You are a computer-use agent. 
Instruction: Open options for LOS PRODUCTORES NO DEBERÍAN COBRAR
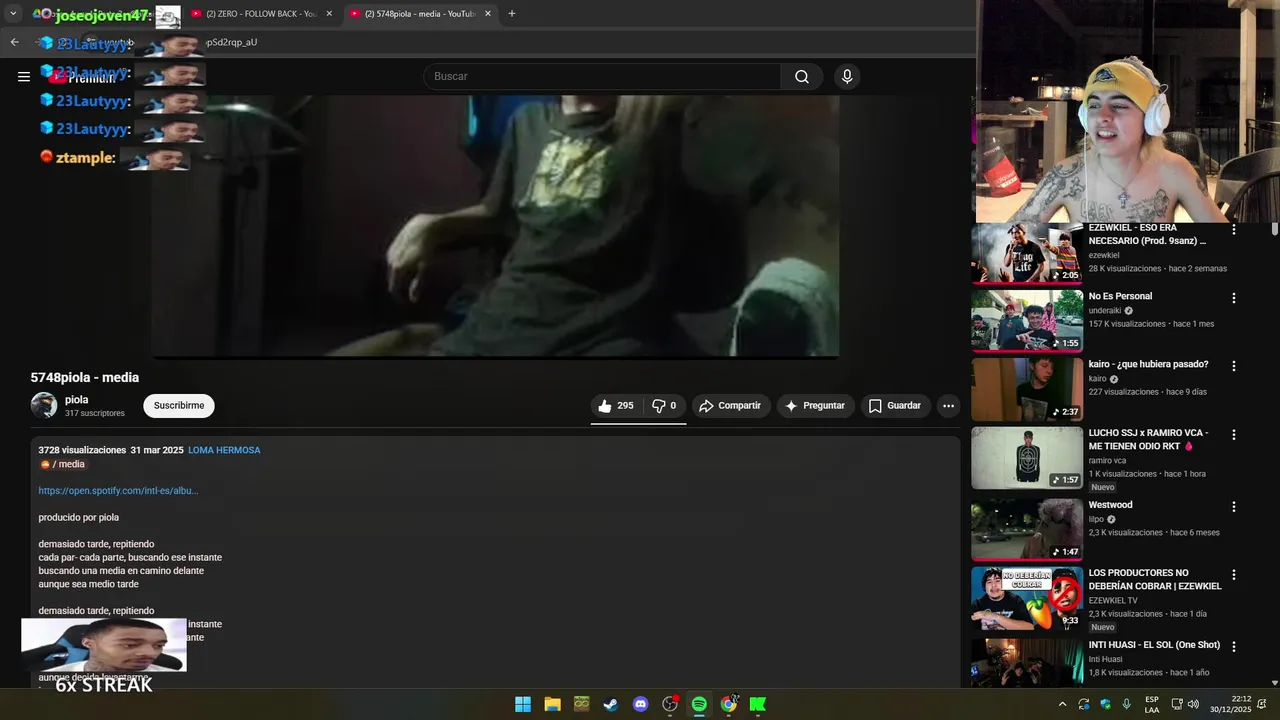click(1234, 575)
